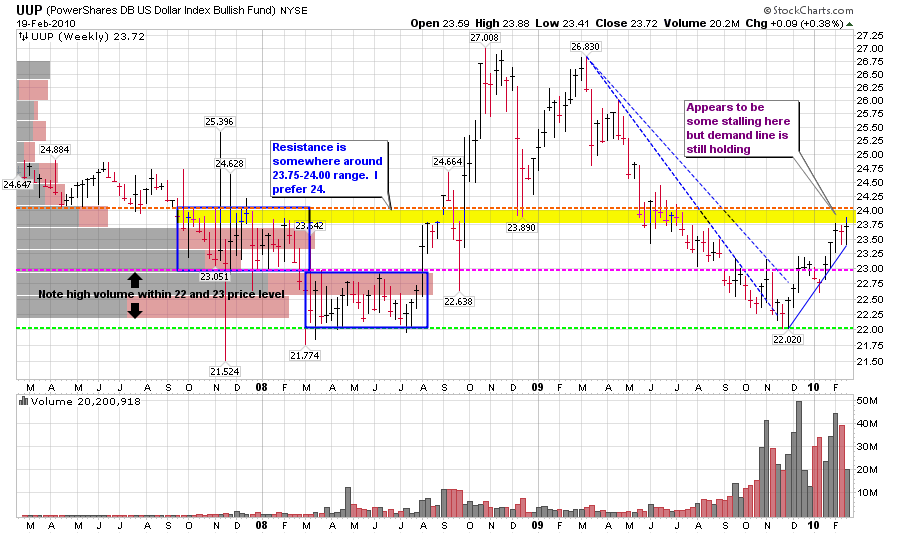Image resolution: width=900 pixels, height=534 pixels.
Task: Click the 26.00 tick on the price axis
Action: click(x=870, y=100)
